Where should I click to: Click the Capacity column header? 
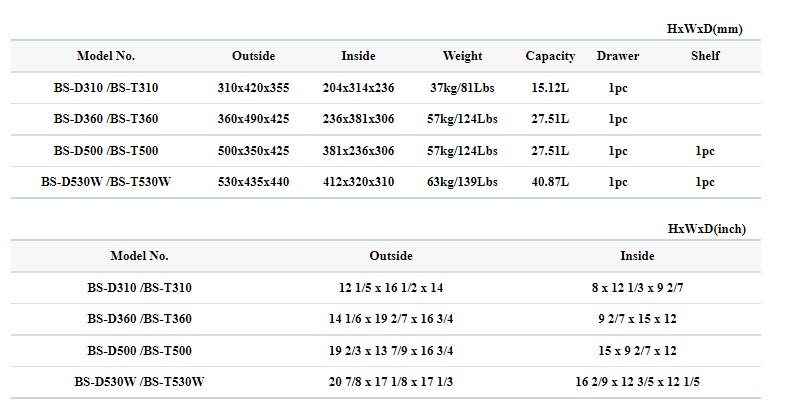coord(550,56)
